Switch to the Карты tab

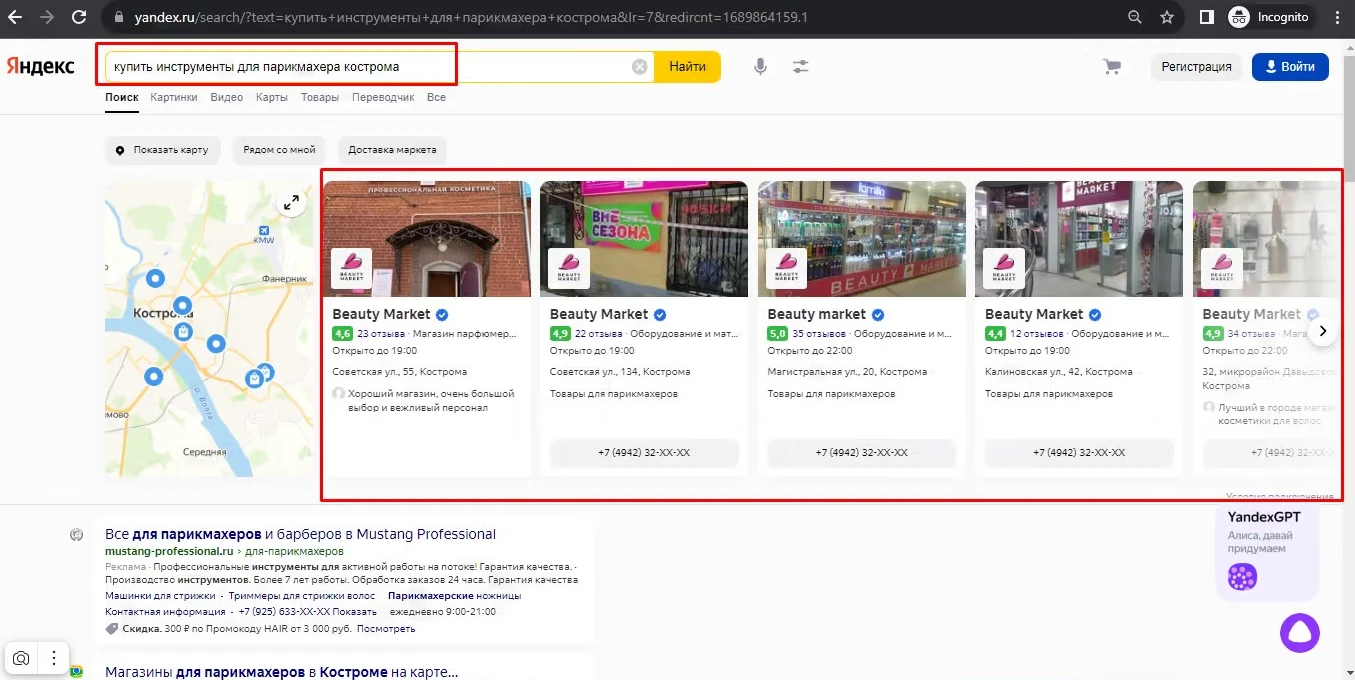pyautogui.click(x=272, y=97)
